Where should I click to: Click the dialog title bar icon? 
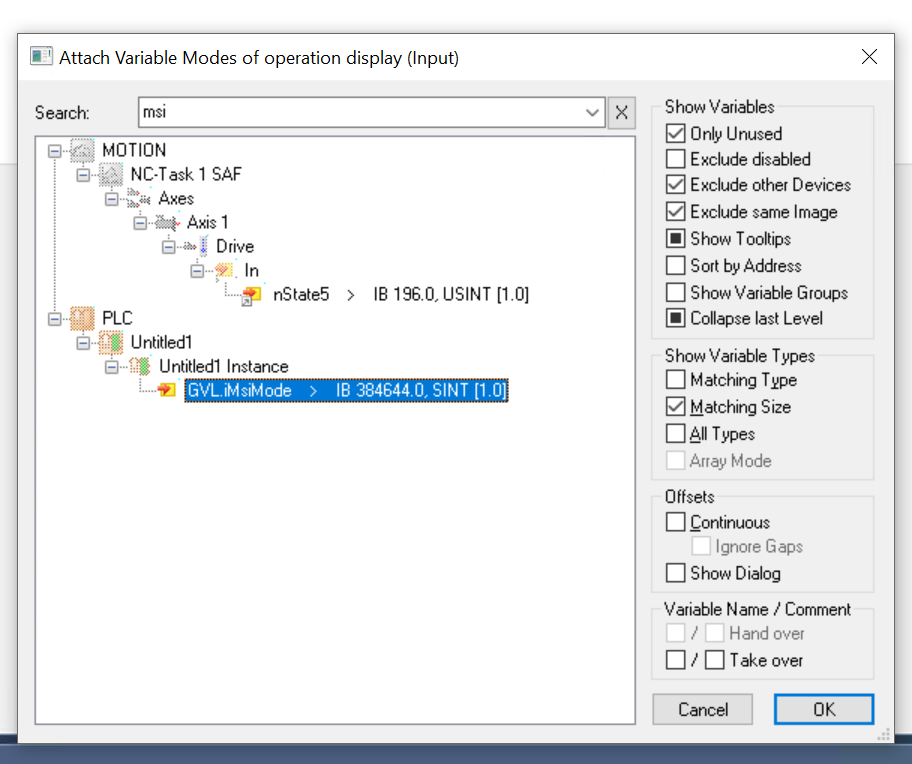(x=41, y=57)
